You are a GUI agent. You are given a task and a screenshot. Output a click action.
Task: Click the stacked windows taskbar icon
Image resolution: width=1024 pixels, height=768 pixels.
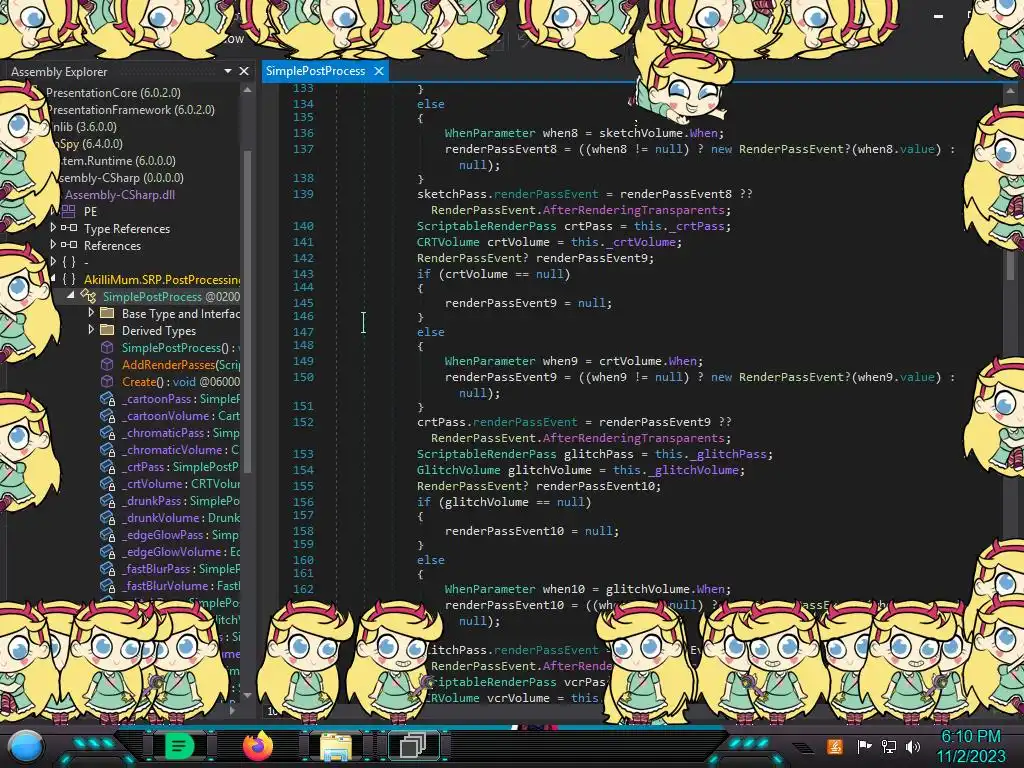(x=413, y=746)
